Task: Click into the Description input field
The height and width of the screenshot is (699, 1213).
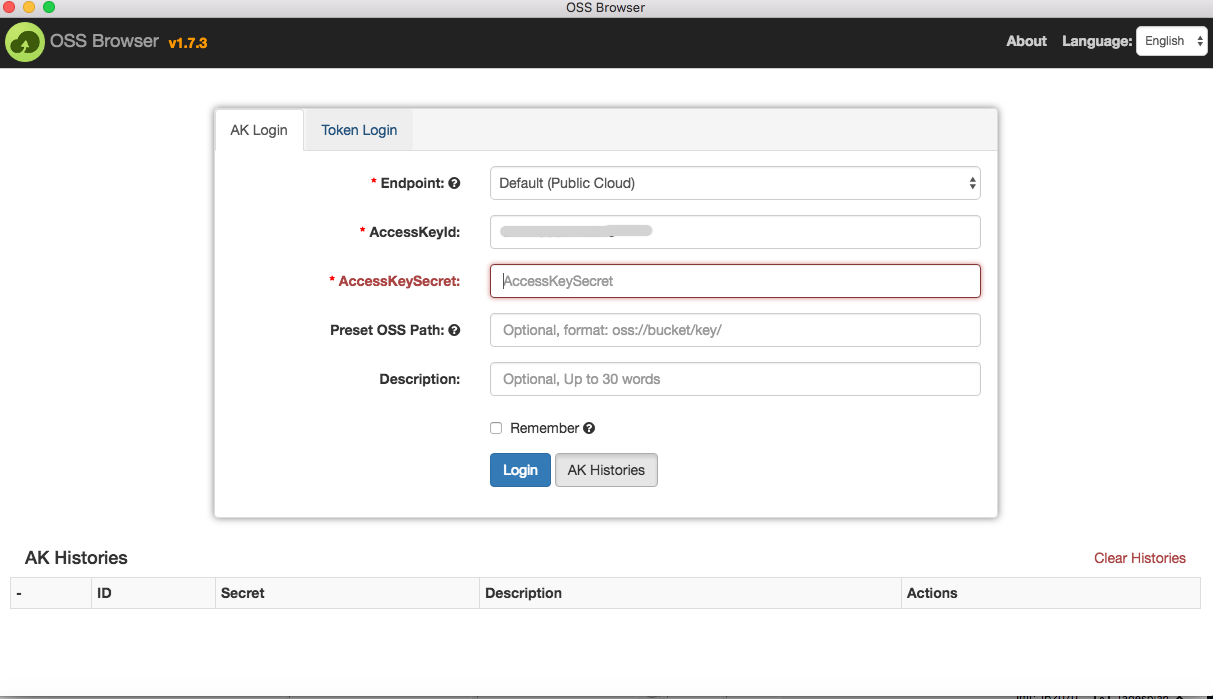Action: pyautogui.click(x=735, y=379)
